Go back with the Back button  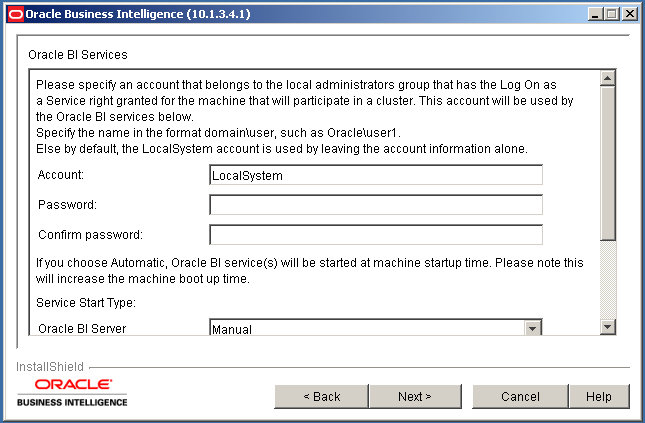point(322,397)
